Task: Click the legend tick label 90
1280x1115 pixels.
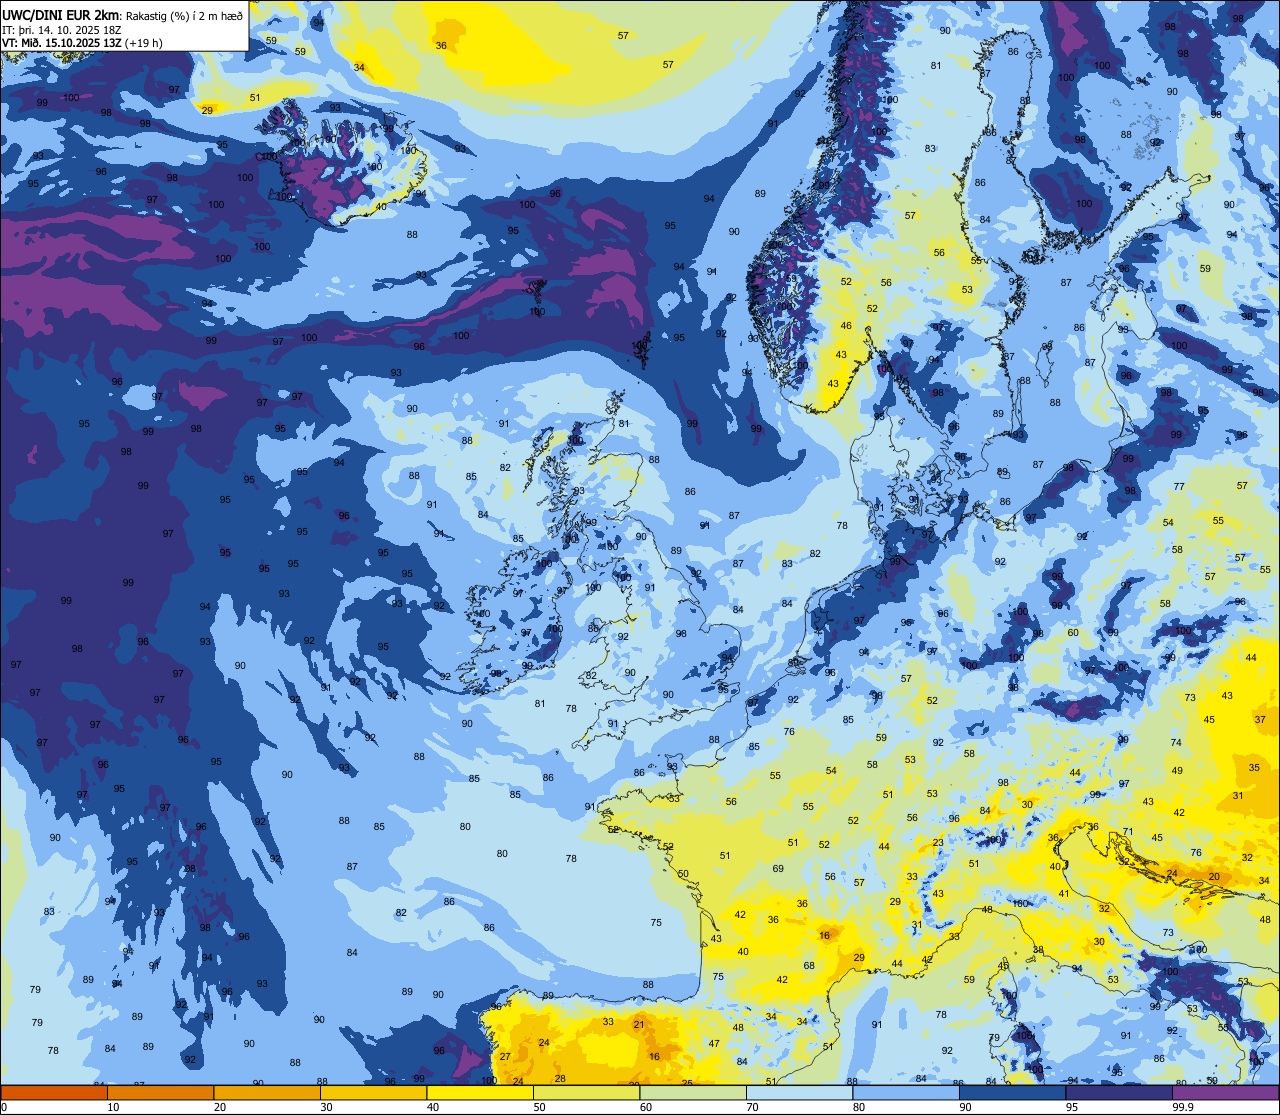Action: click(965, 1107)
